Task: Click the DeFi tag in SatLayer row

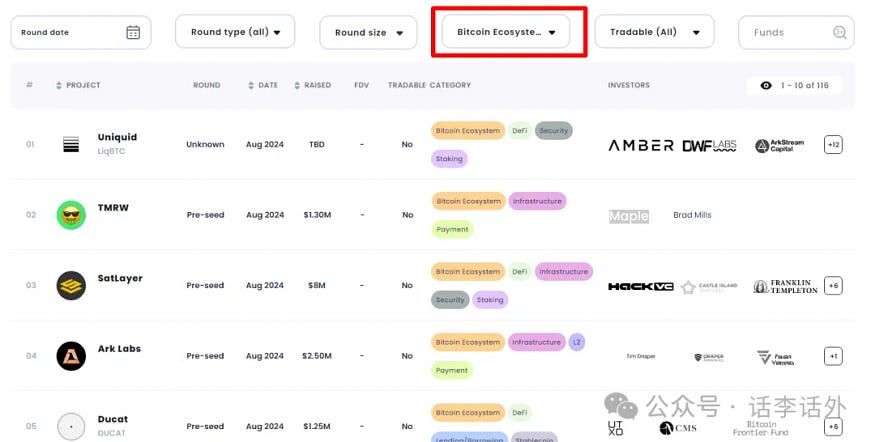Action: click(x=520, y=272)
